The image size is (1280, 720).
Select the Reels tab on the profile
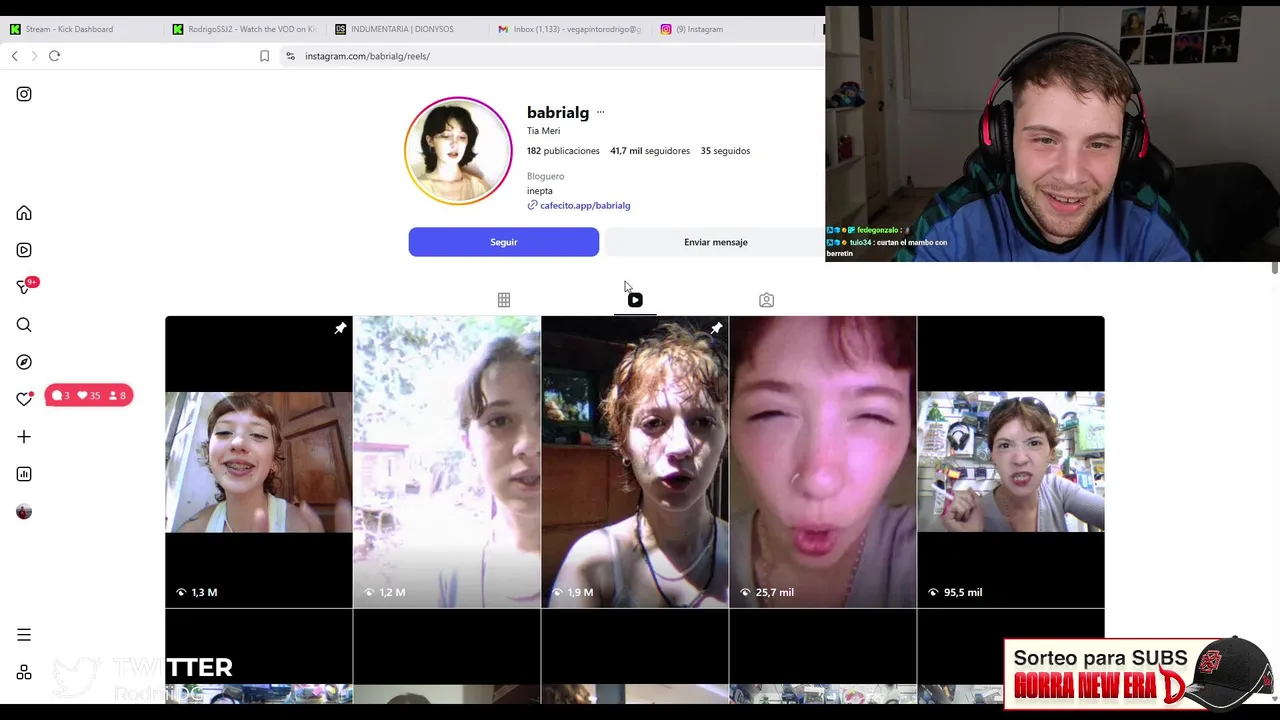pos(635,300)
